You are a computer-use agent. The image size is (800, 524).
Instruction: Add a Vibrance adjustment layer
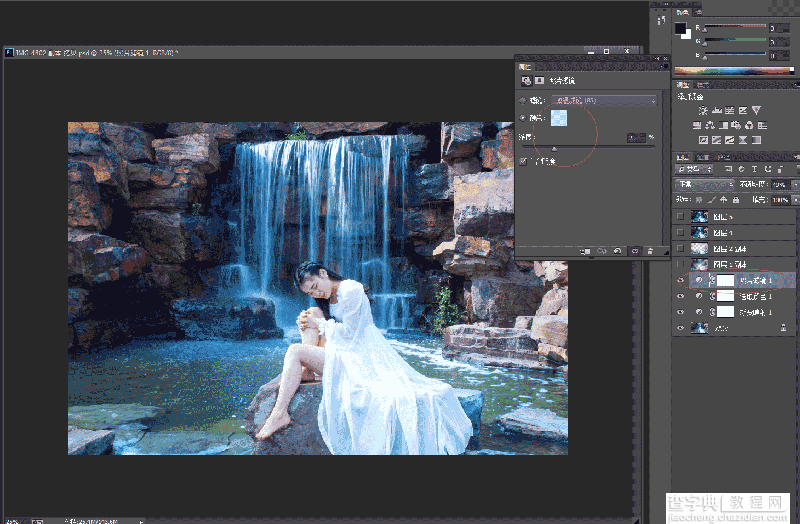757,110
